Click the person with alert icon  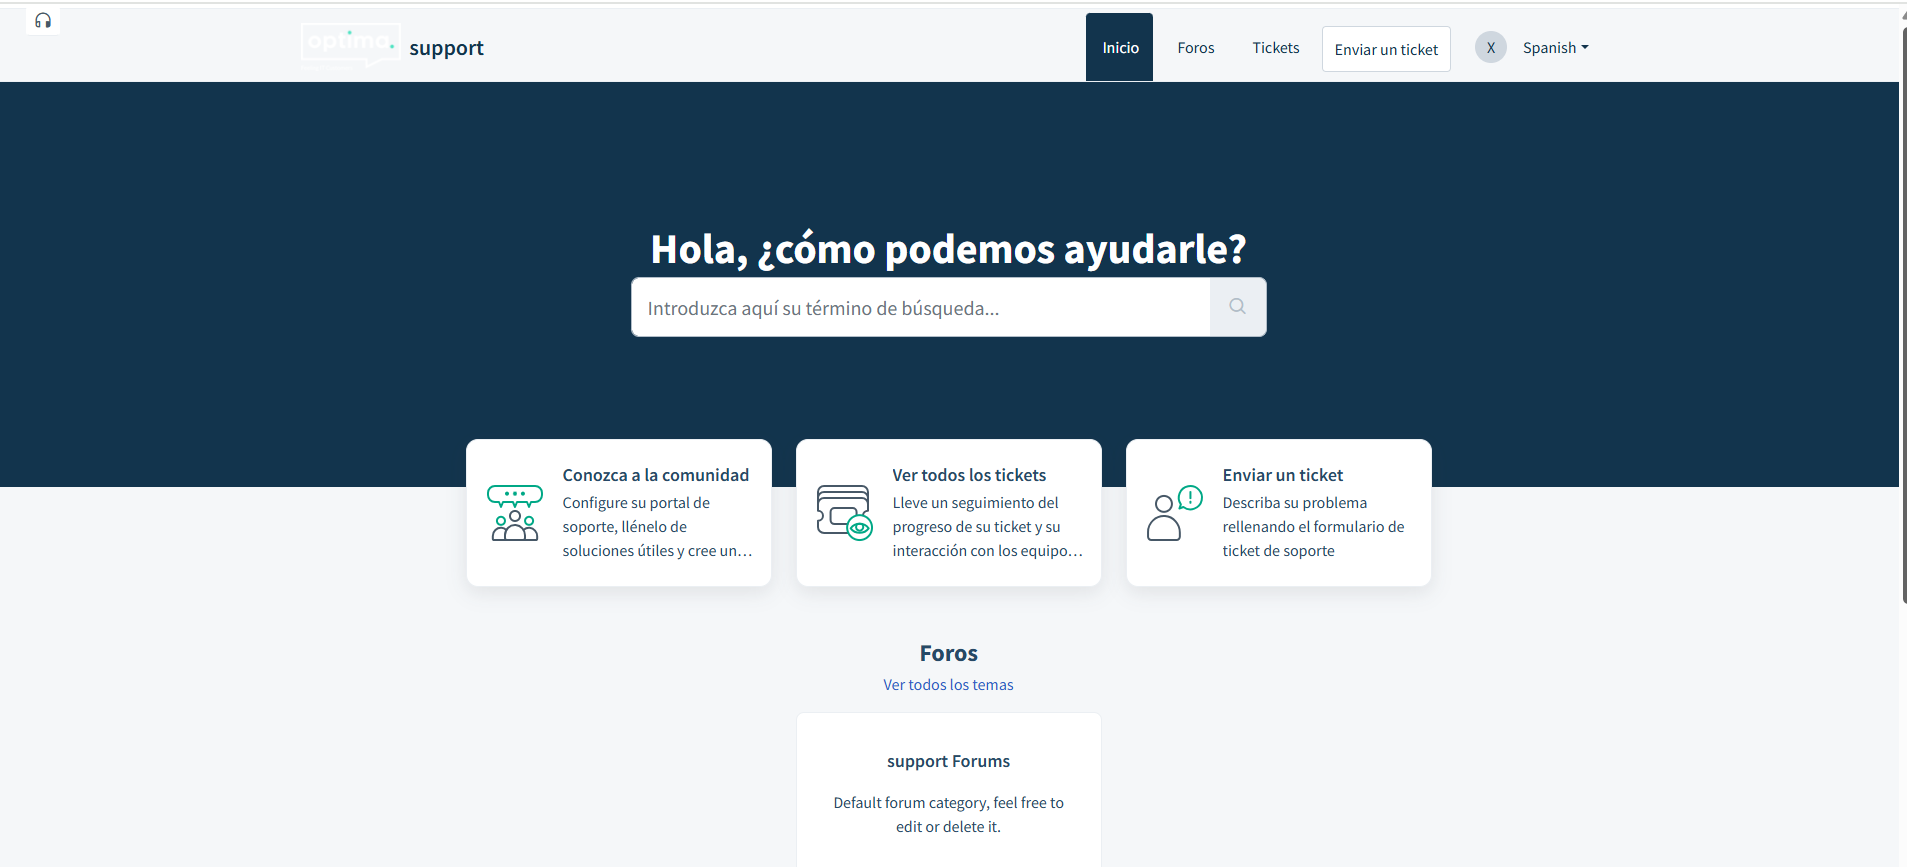coord(1174,513)
